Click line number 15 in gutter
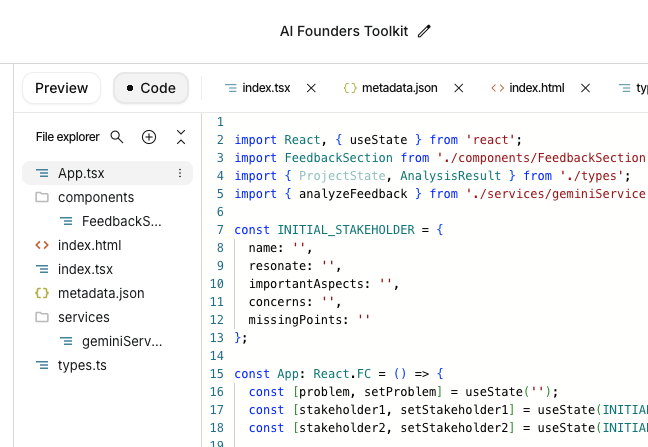Viewport: 648px width, 447px height. 217,374
